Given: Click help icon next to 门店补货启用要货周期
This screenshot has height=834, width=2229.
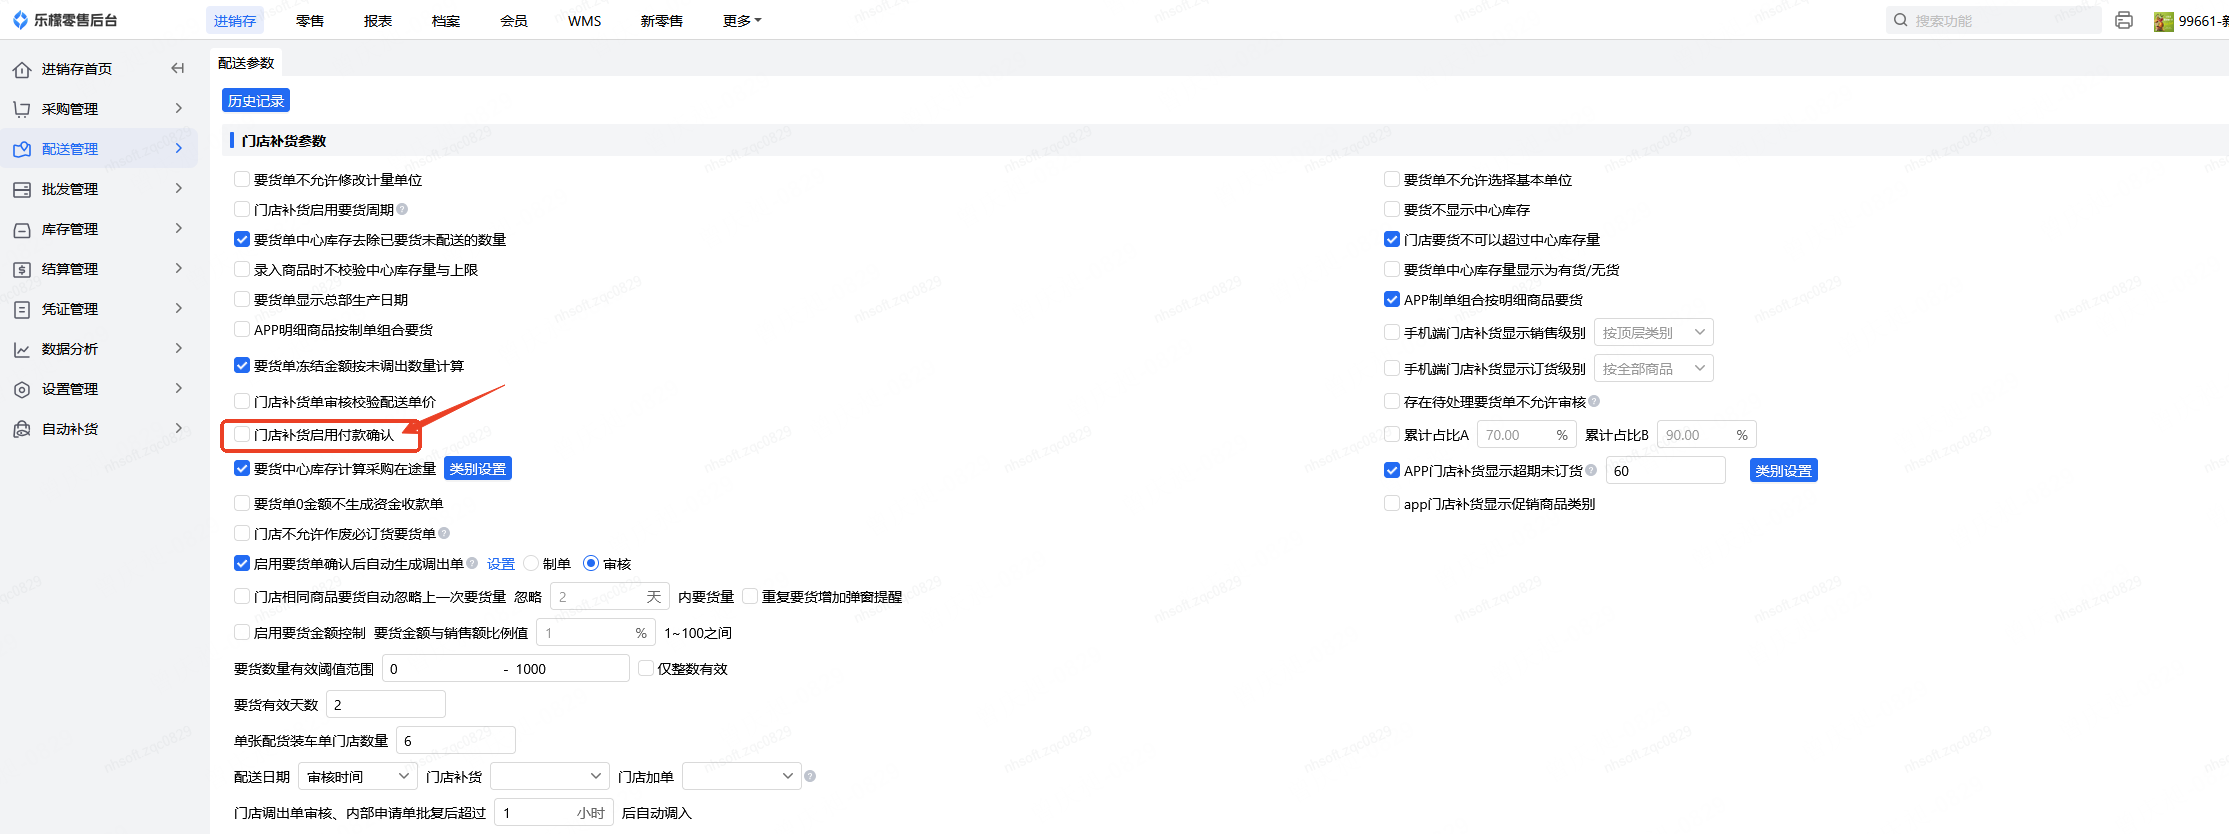Looking at the screenshot, I should 403,209.
